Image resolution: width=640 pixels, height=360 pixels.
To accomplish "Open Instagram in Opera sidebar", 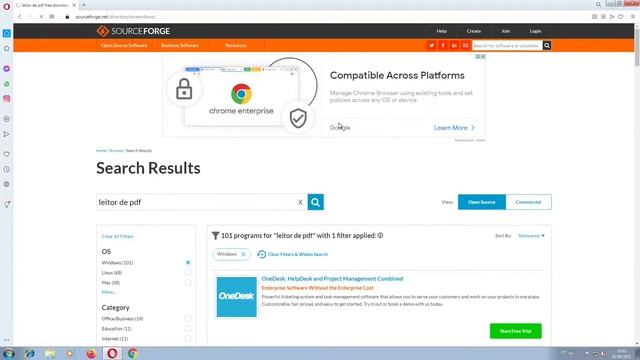I will [7, 99].
